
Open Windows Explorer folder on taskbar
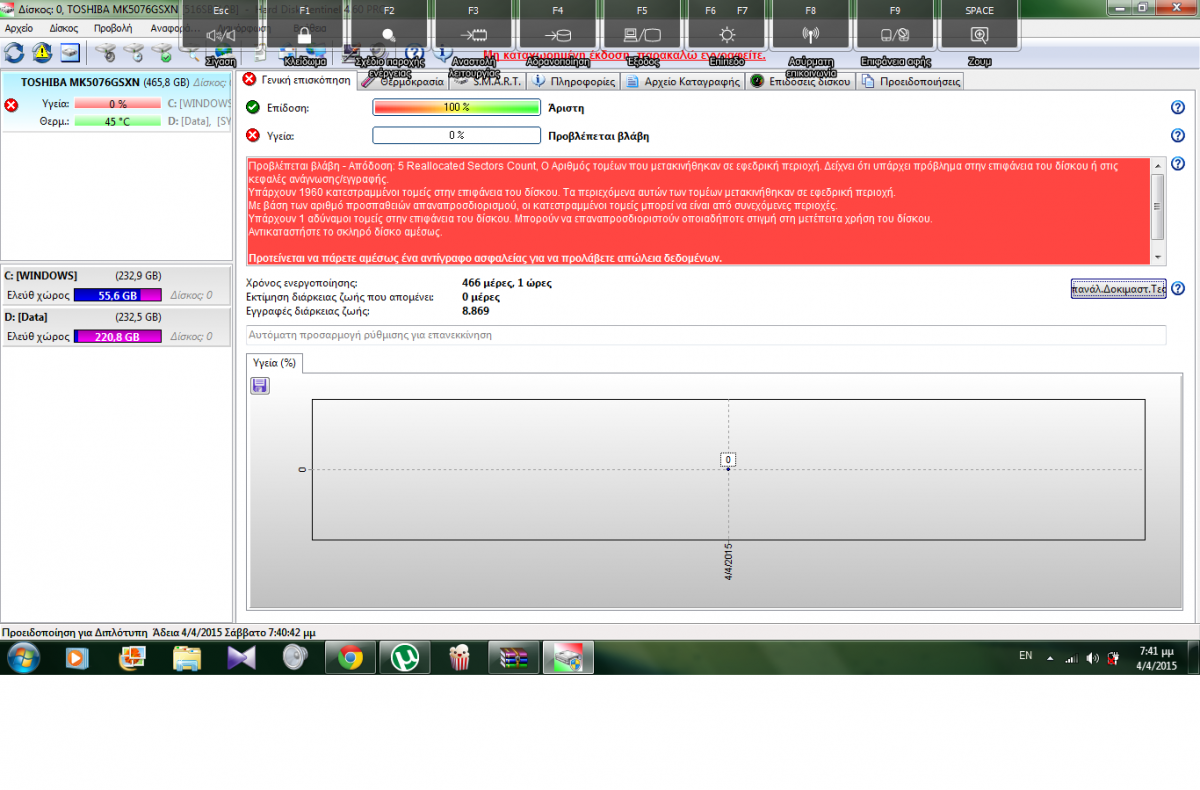pyautogui.click(x=186, y=658)
